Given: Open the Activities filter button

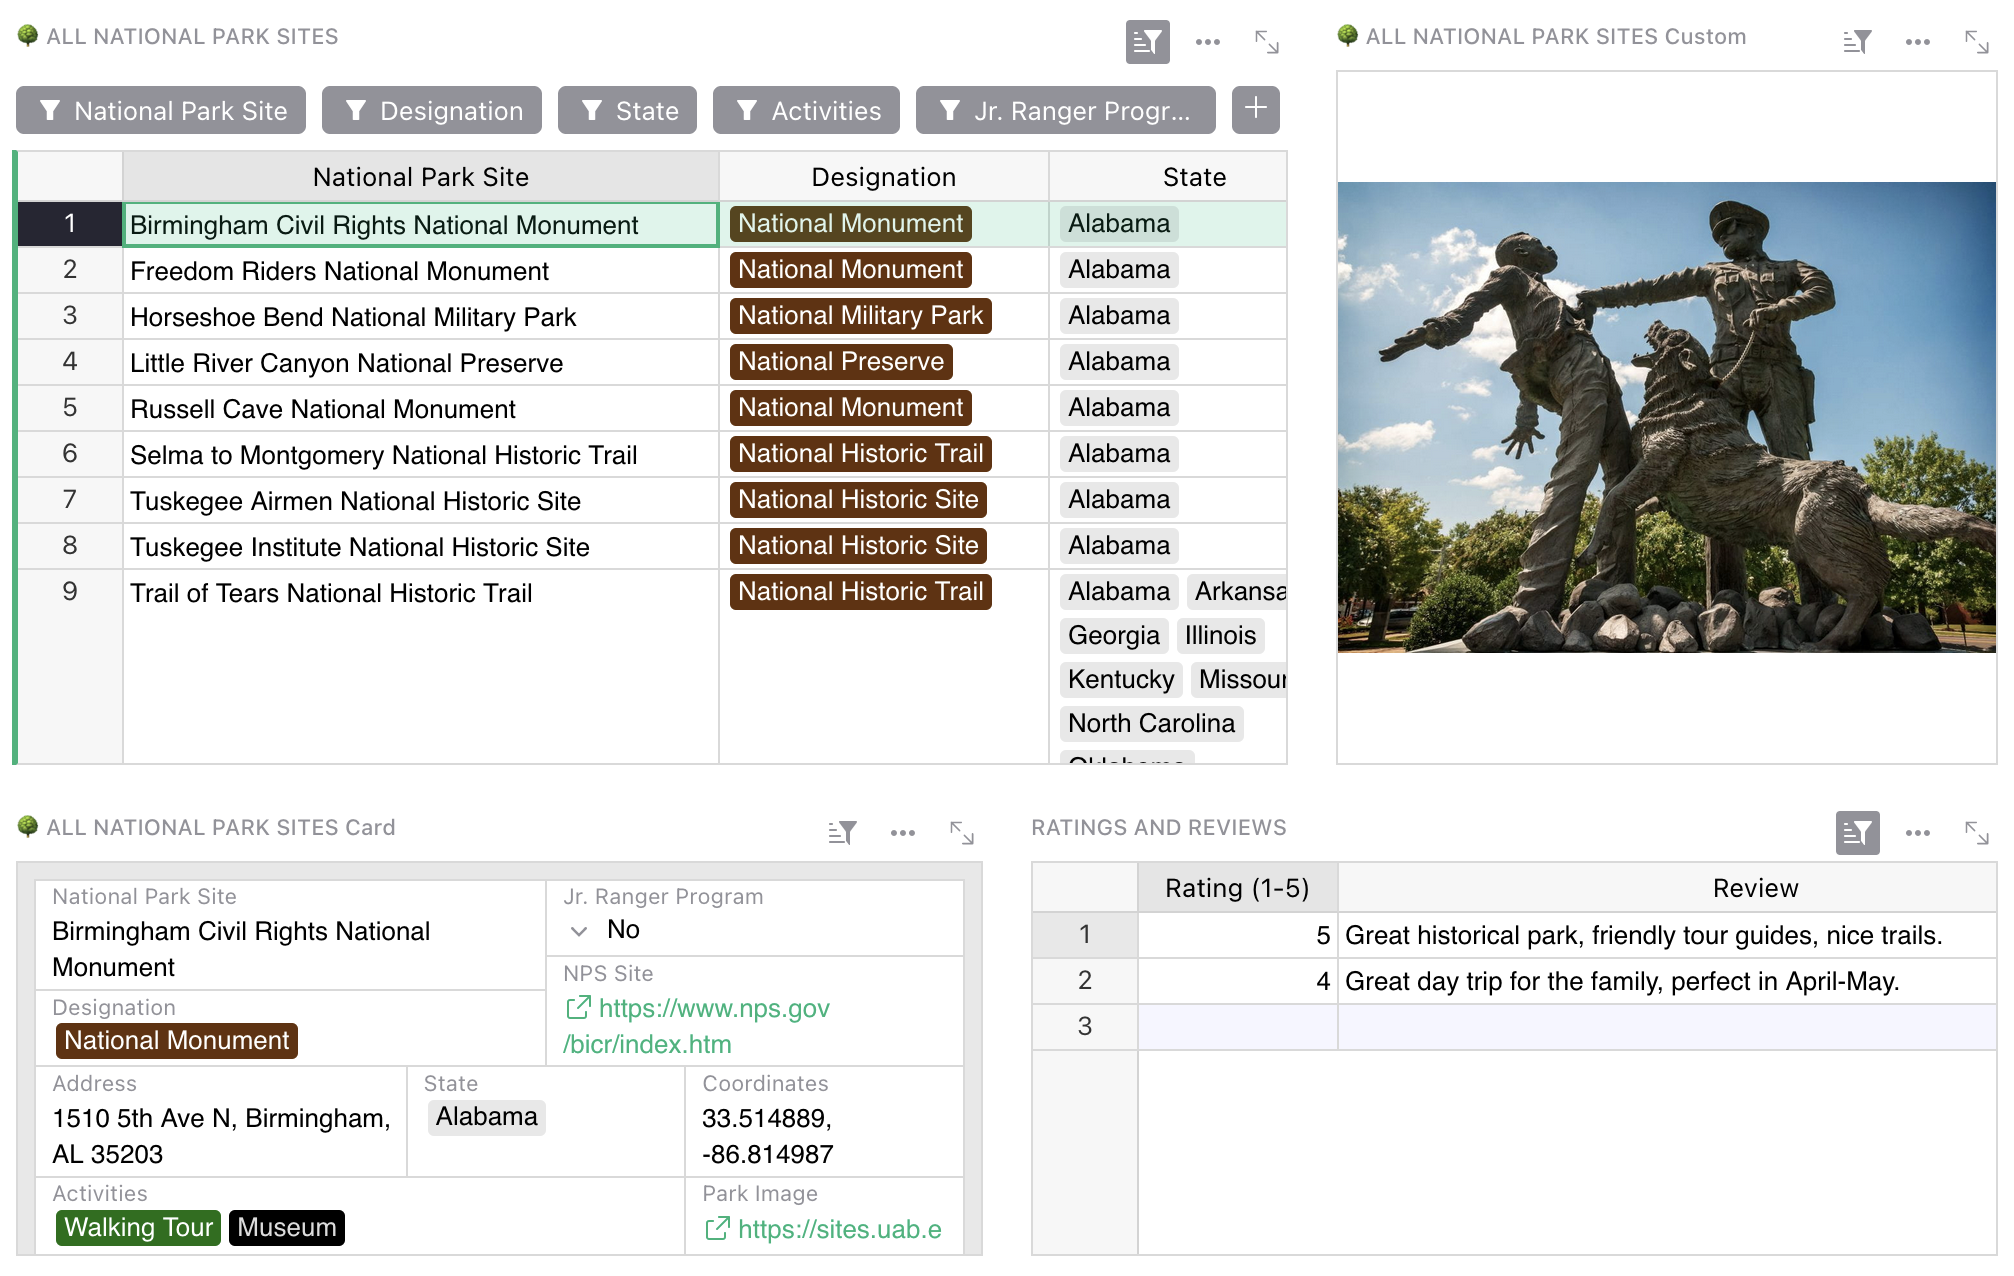Looking at the screenshot, I should [x=806, y=111].
